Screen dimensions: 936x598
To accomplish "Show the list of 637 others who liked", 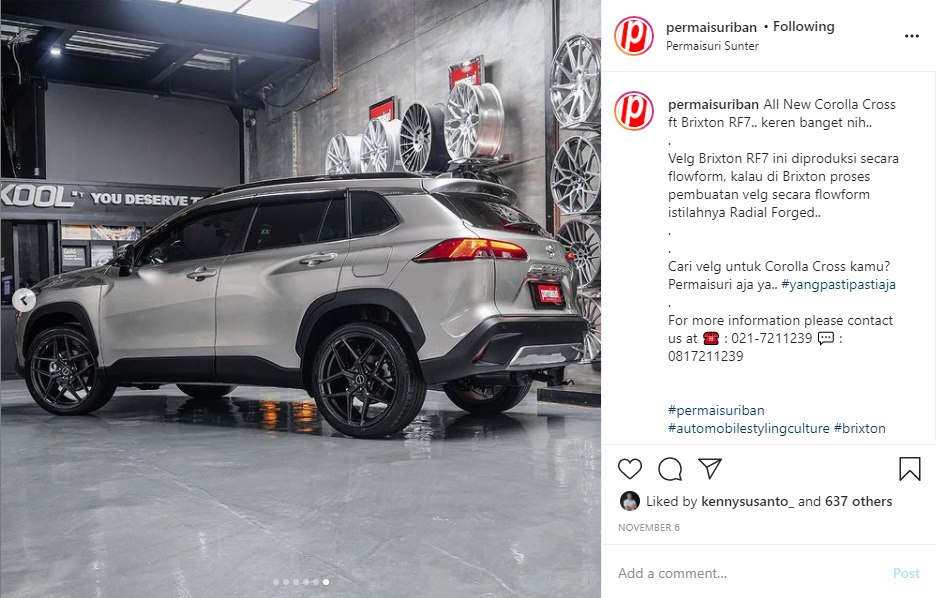I will pos(858,501).
